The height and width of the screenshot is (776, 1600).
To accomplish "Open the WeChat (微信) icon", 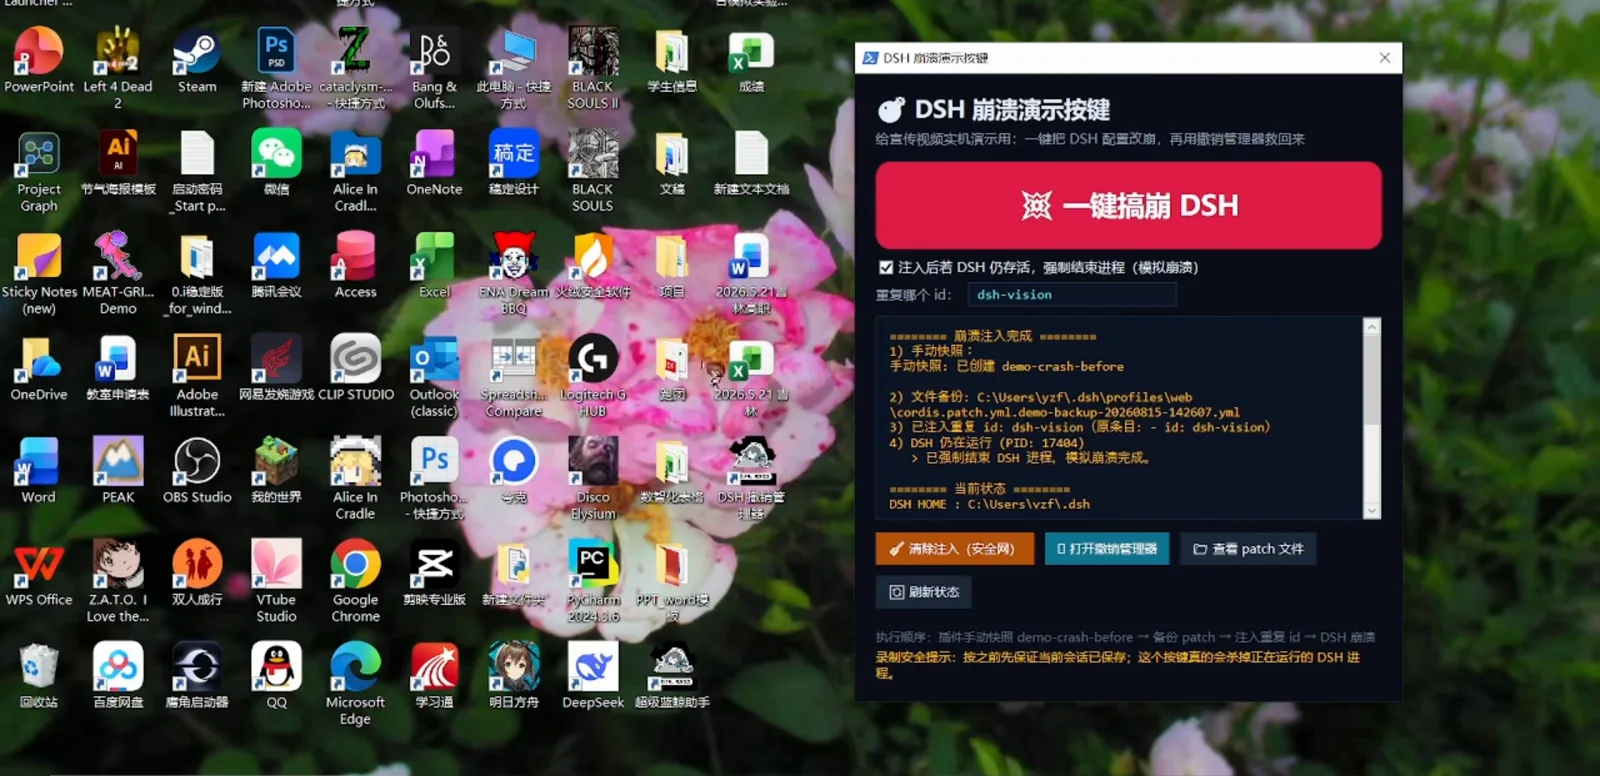I will 276,162.
